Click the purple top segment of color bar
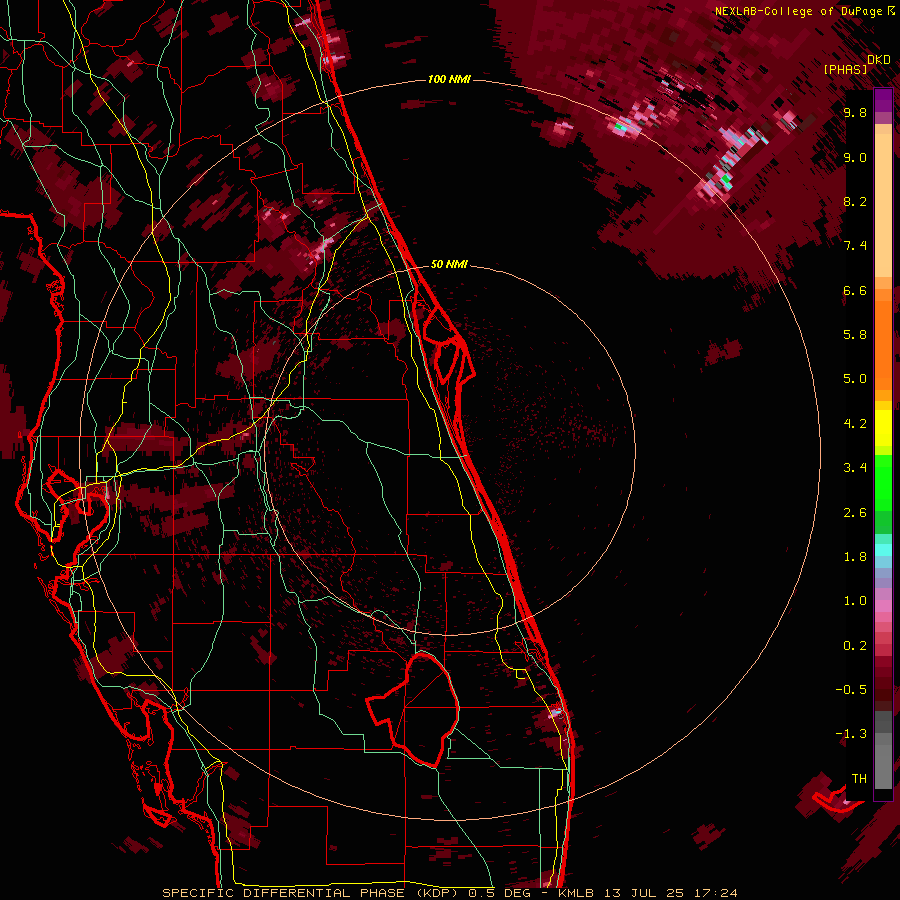 883,101
